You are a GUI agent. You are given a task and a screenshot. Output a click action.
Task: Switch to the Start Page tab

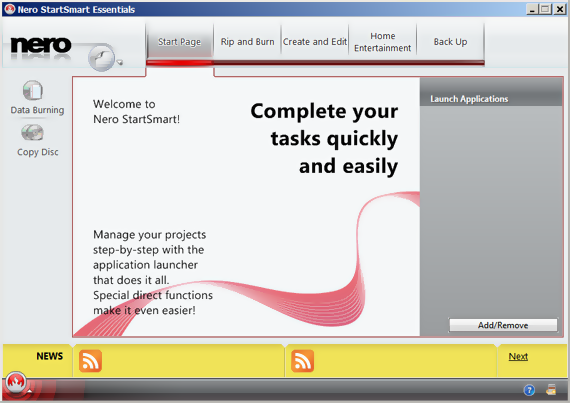click(180, 41)
